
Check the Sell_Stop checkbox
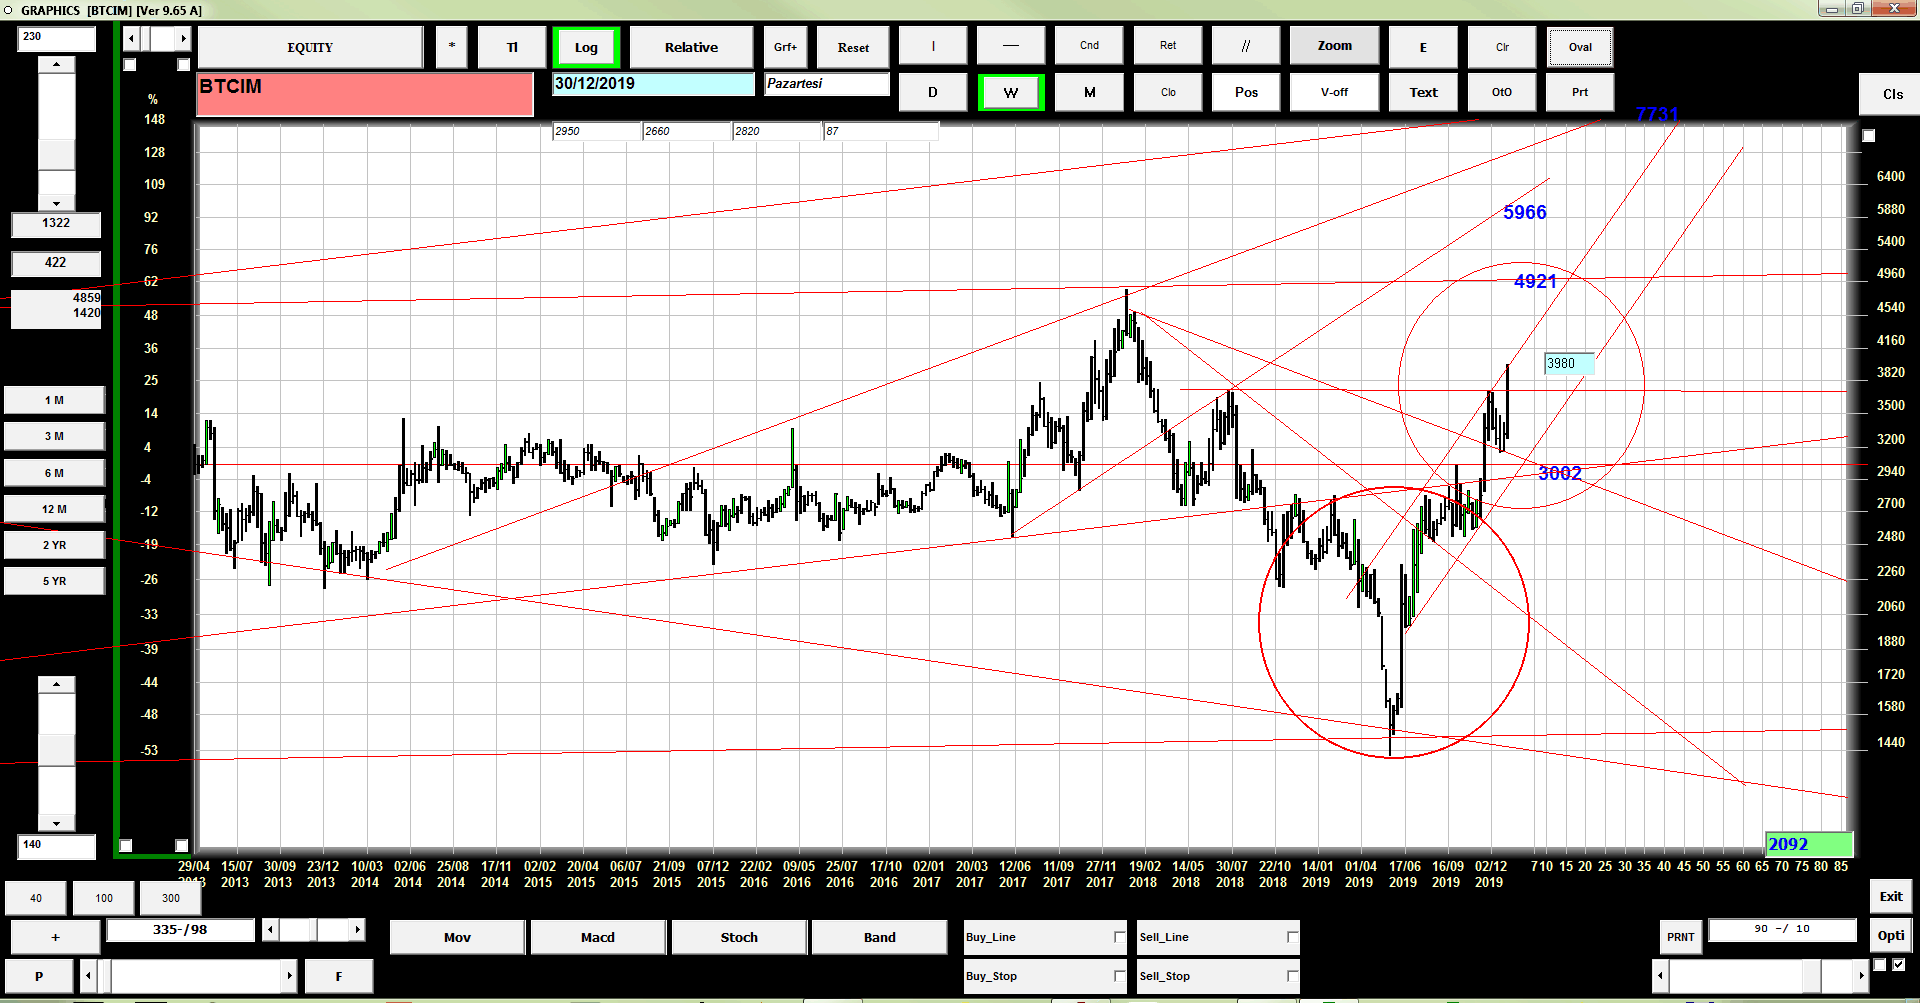coord(1292,976)
